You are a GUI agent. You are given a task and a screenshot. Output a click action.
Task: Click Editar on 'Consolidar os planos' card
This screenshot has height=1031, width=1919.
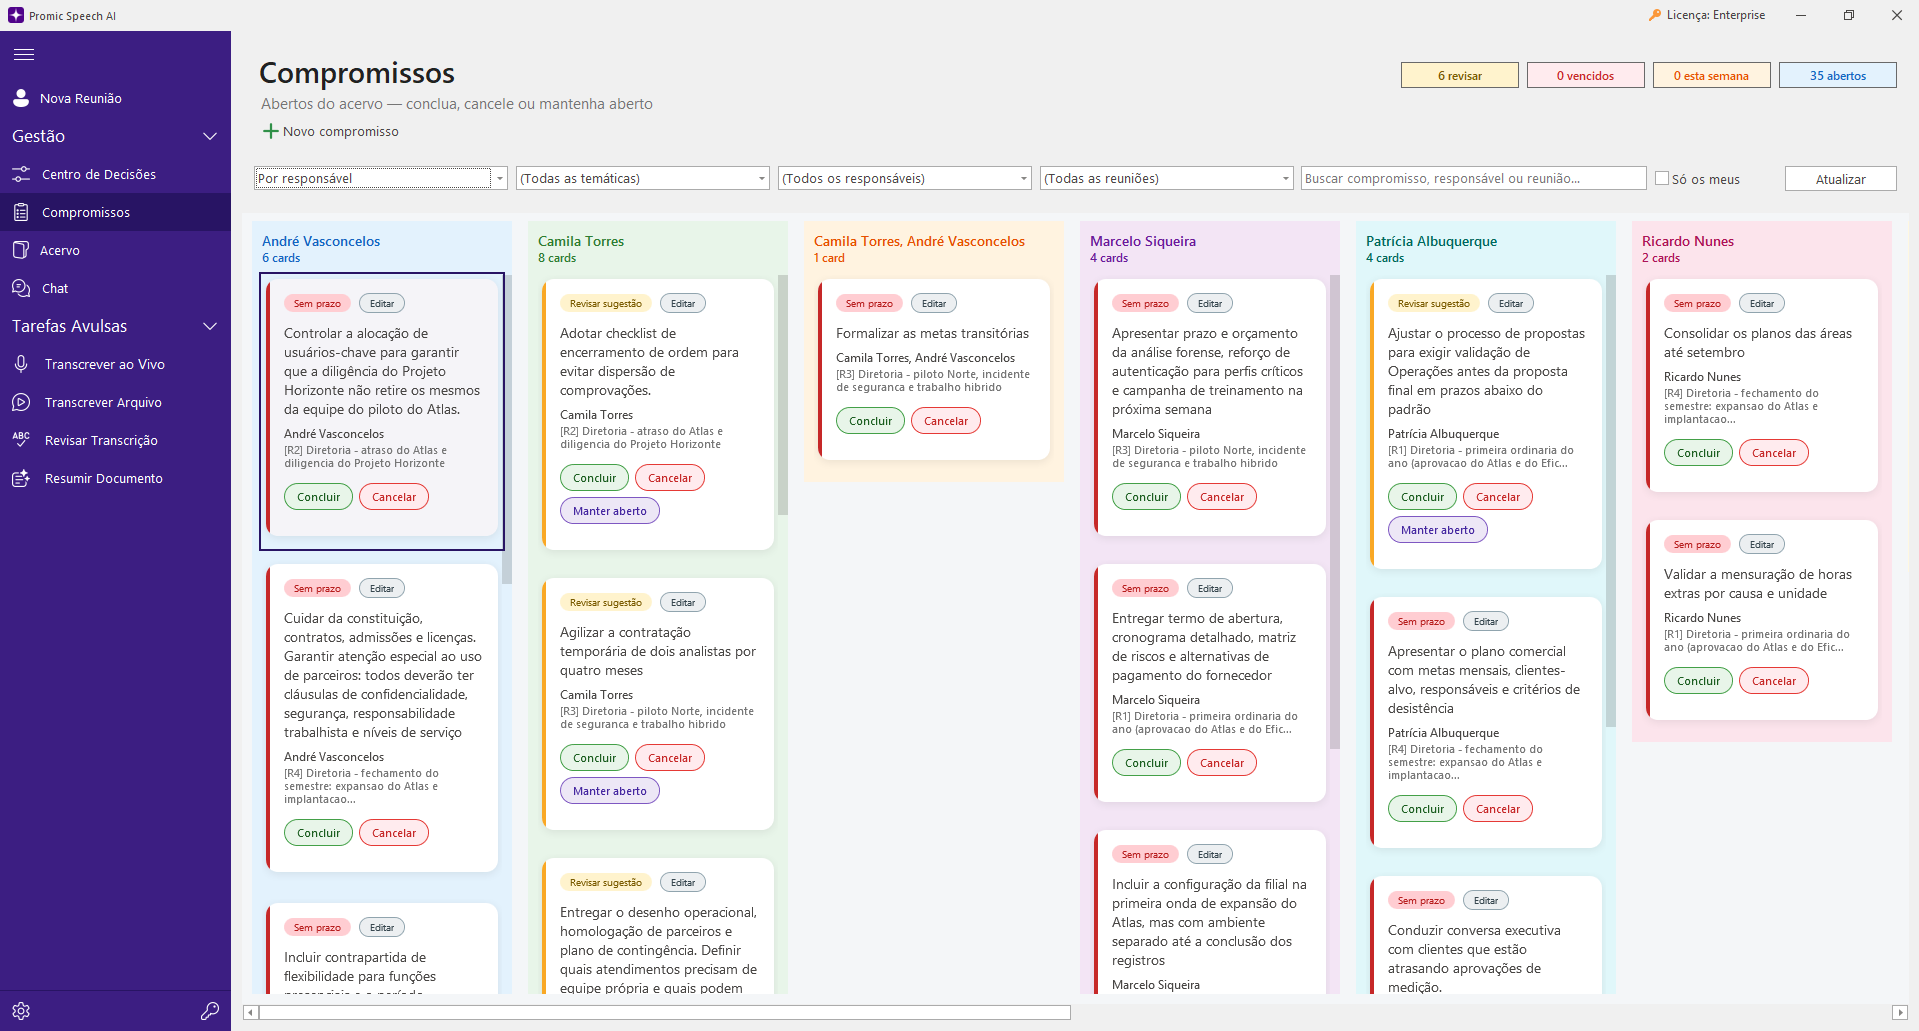coord(1762,303)
